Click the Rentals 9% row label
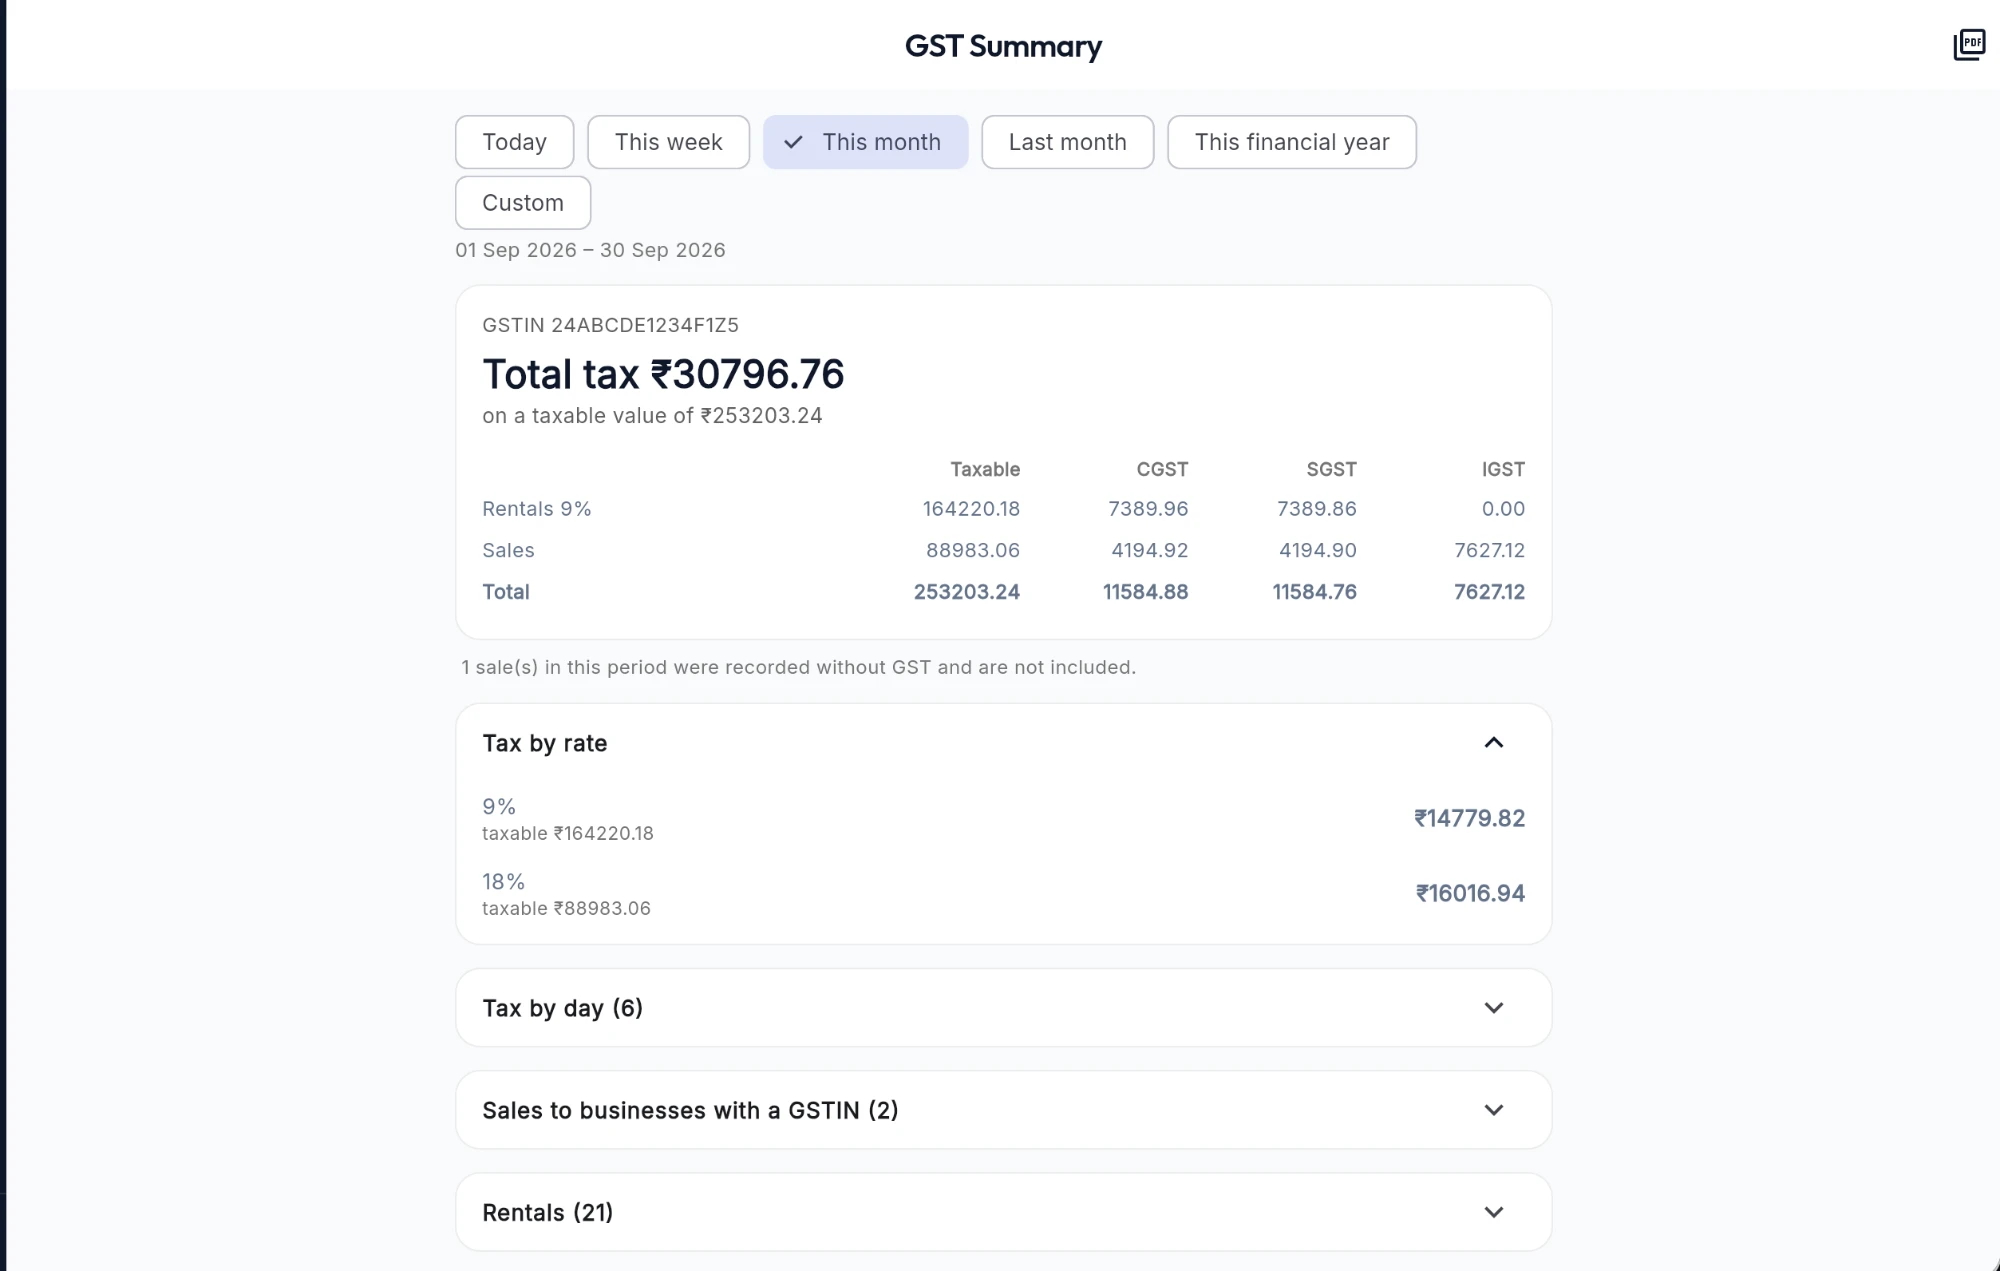 [x=537, y=509]
